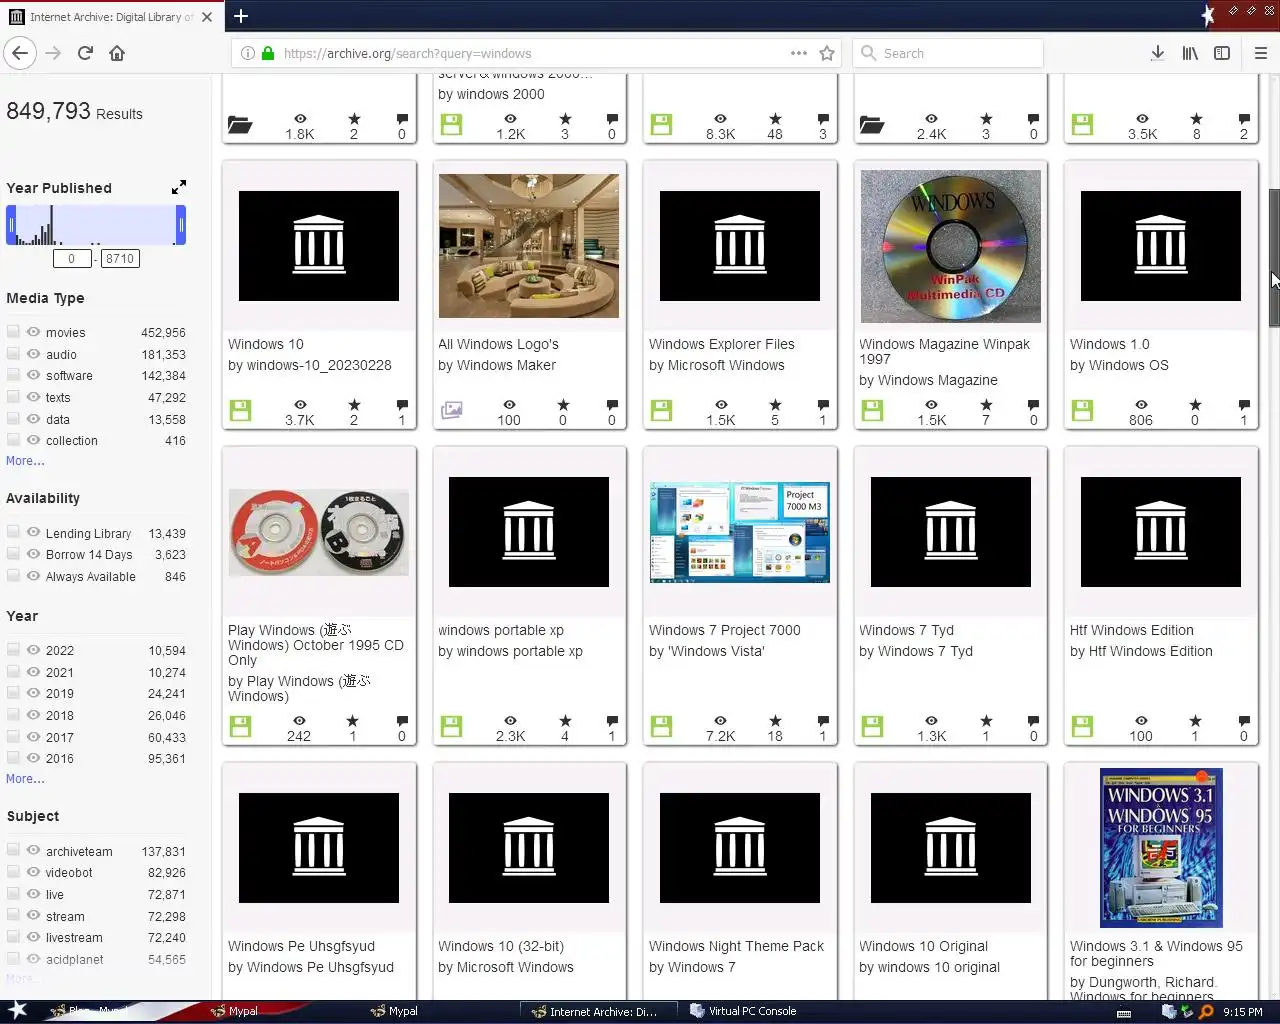Check the Borrow 14 Days checkbox
Screen dimensions: 1280x1024
(13, 554)
